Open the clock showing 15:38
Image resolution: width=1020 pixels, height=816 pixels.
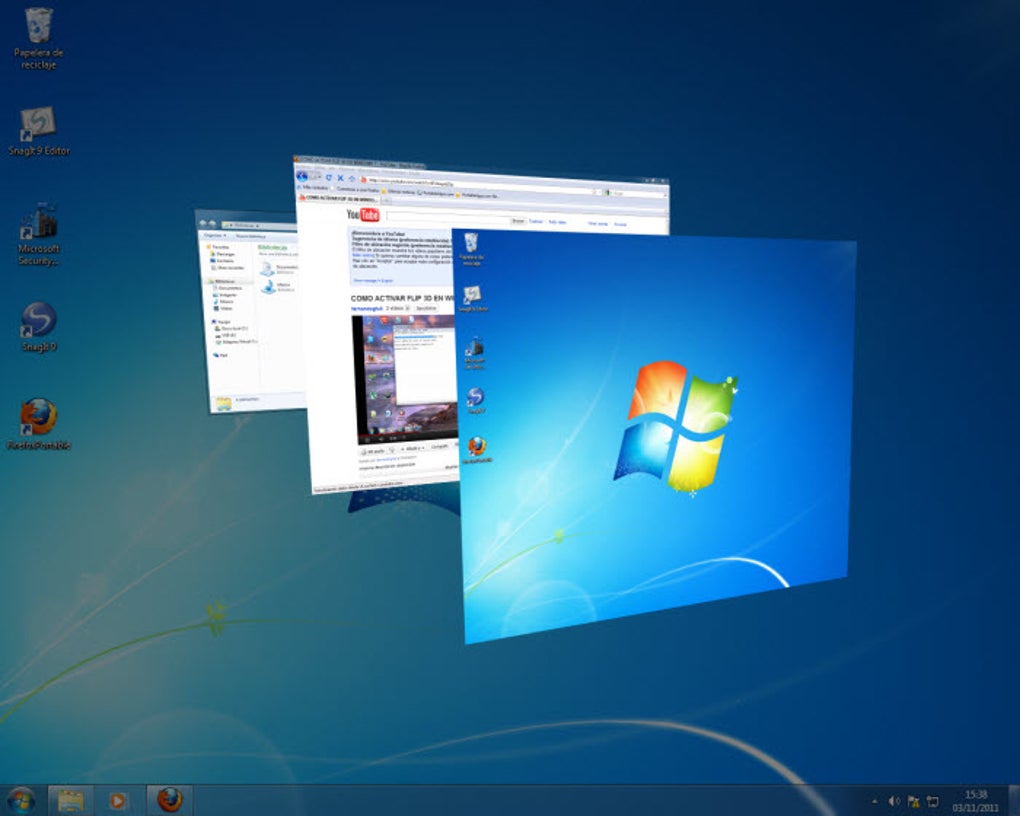coord(975,801)
